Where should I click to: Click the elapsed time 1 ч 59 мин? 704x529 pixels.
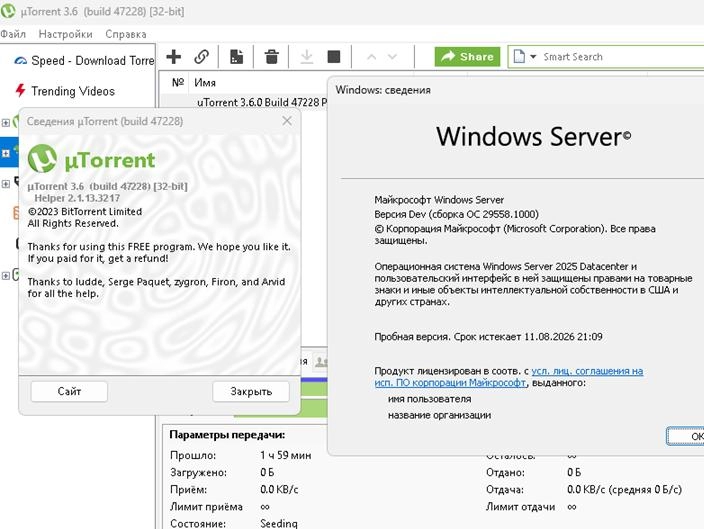286,455
